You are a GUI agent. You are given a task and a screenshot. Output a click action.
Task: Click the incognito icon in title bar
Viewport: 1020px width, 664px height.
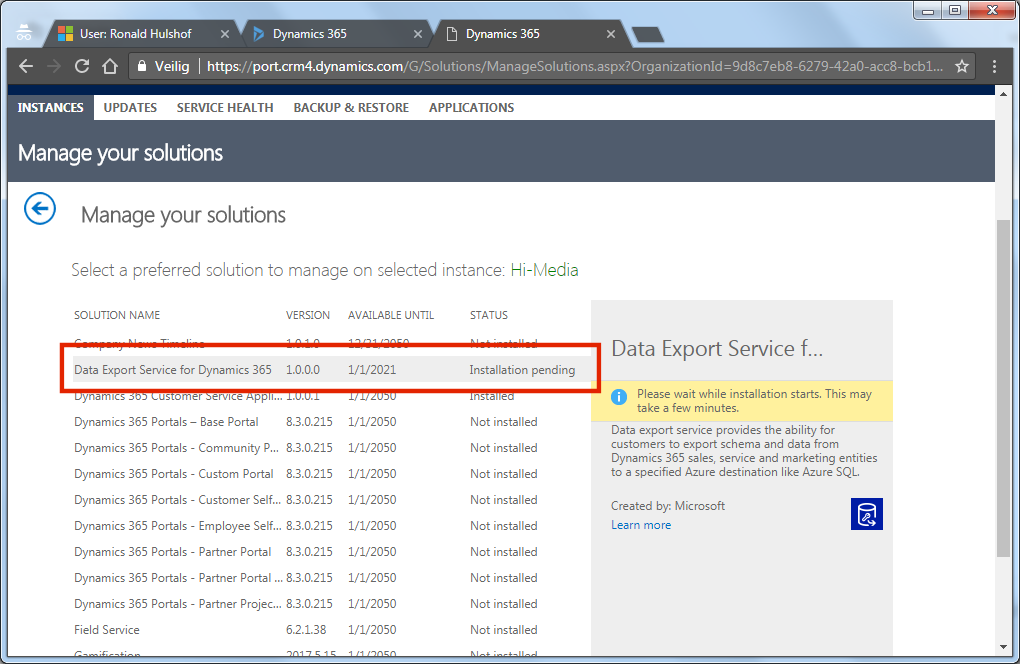tap(24, 33)
